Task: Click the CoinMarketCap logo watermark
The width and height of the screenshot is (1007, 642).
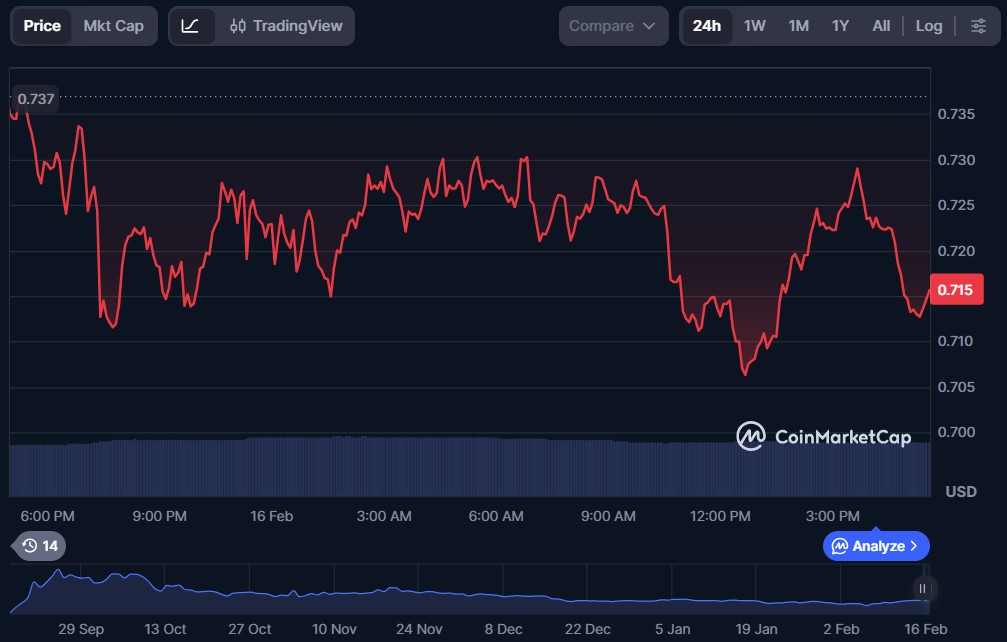Action: pyautogui.click(x=823, y=436)
